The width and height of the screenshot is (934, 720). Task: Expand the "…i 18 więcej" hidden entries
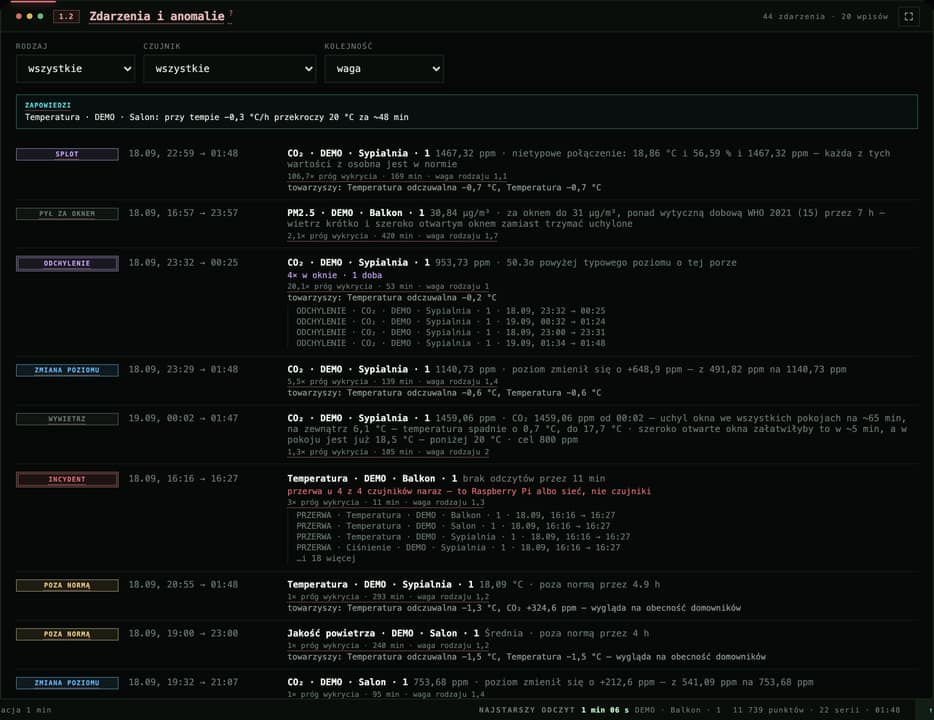tap(326, 559)
